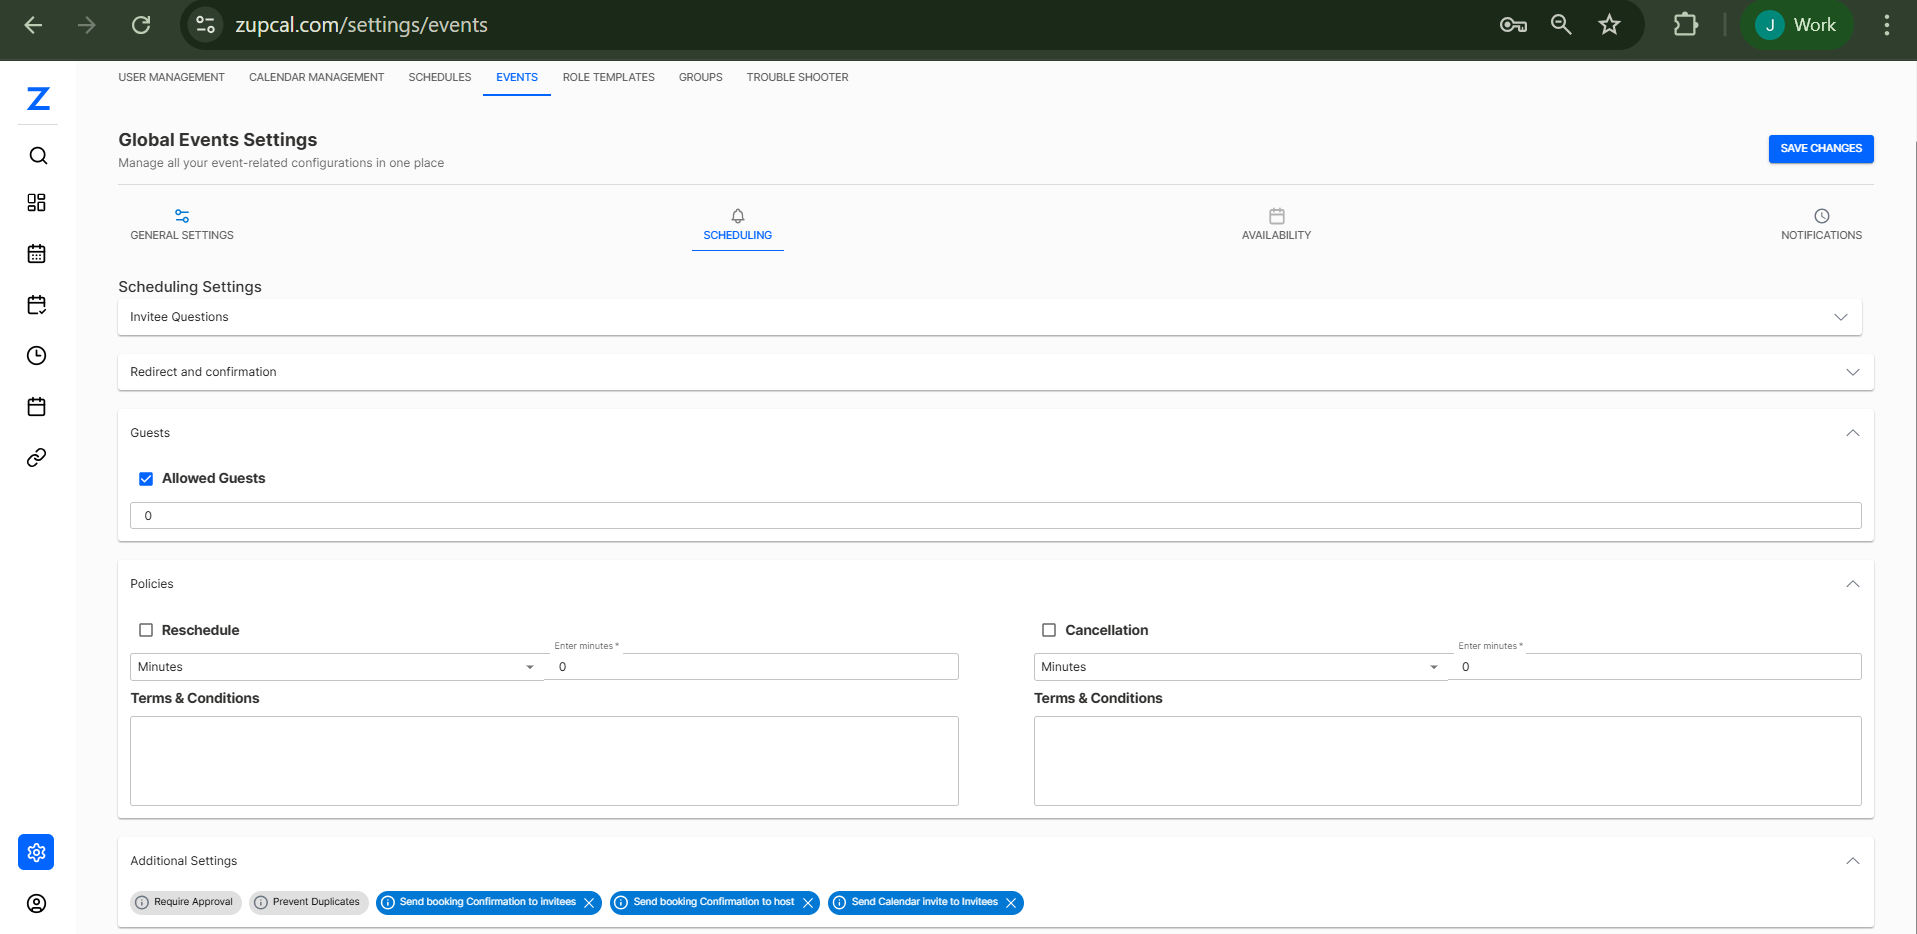Open the Notifications settings tab
This screenshot has width=1917, height=934.
pos(1821,225)
